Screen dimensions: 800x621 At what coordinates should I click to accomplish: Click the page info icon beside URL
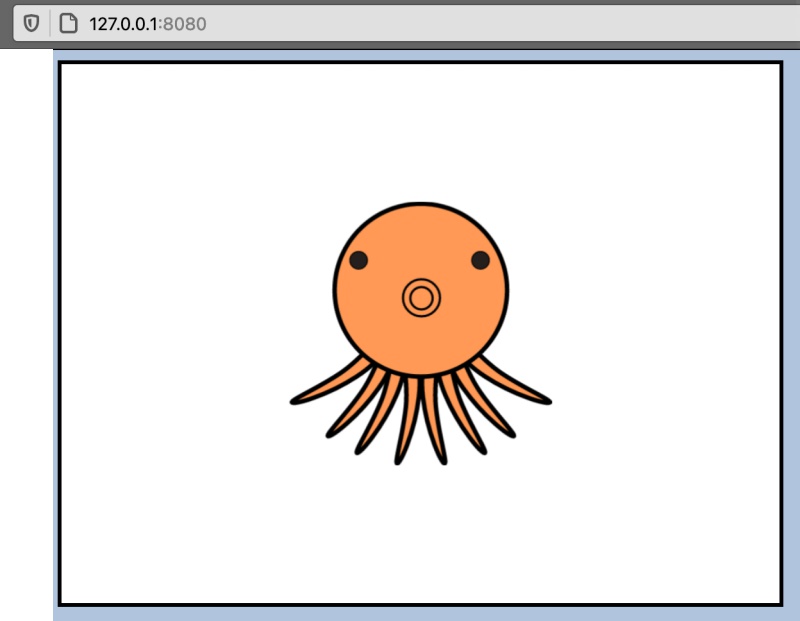pyautogui.click(x=68, y=23)
